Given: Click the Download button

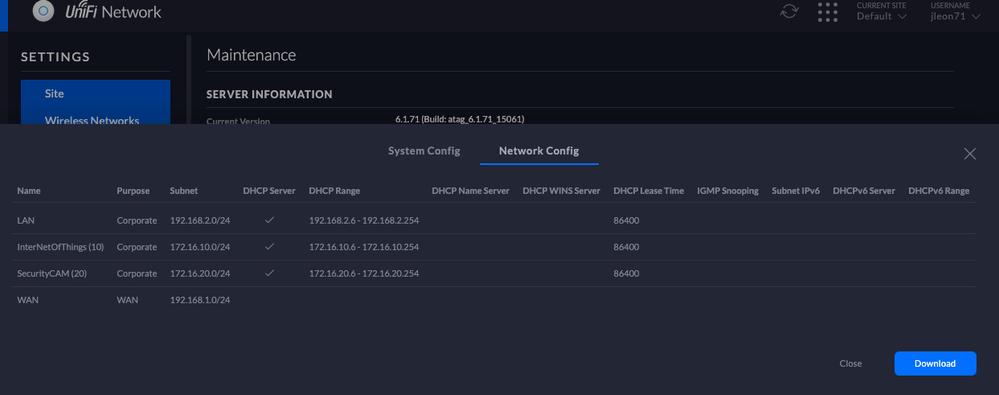Looking at the screenshot, I should tap(935, 364).
